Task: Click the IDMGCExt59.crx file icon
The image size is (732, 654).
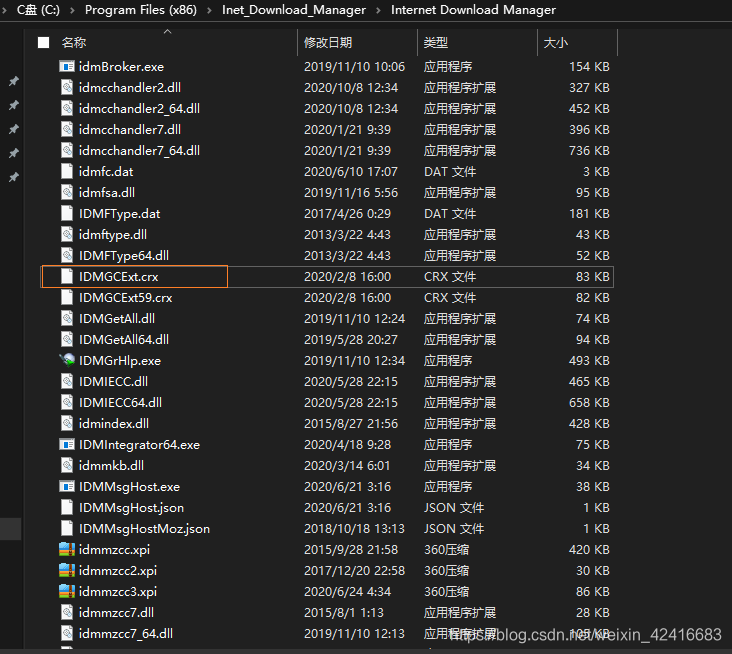Action: coord(67,298)
